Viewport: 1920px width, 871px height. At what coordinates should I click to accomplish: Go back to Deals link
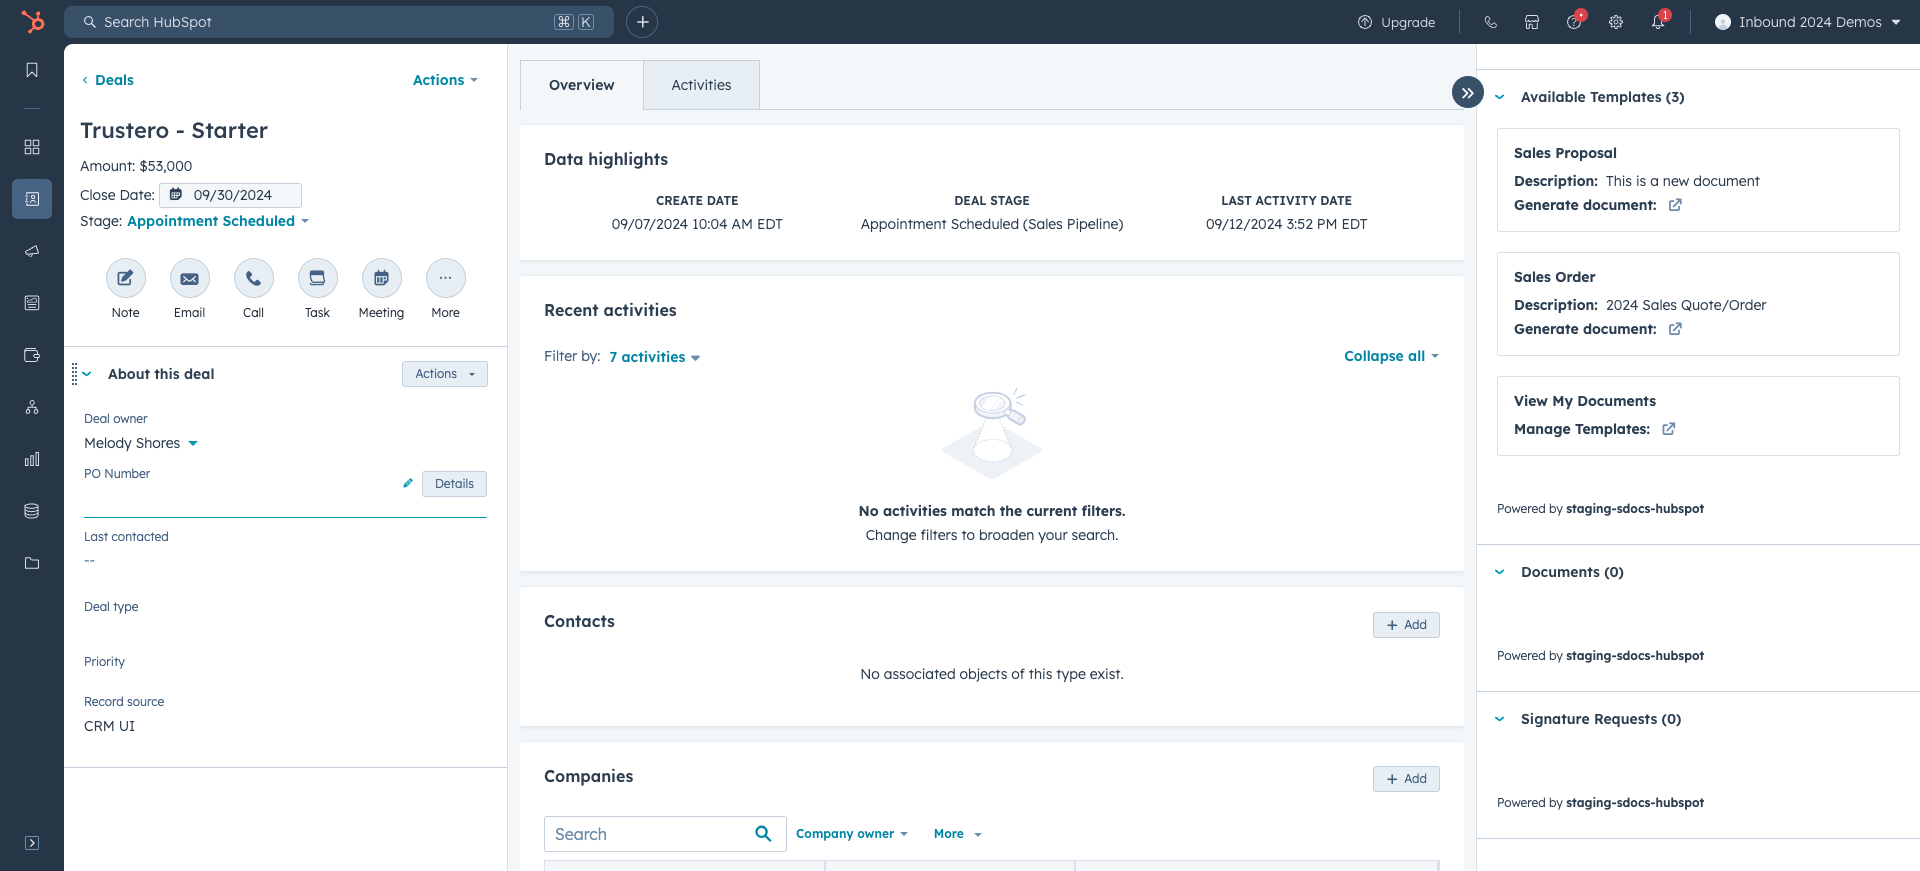(108, 80)
